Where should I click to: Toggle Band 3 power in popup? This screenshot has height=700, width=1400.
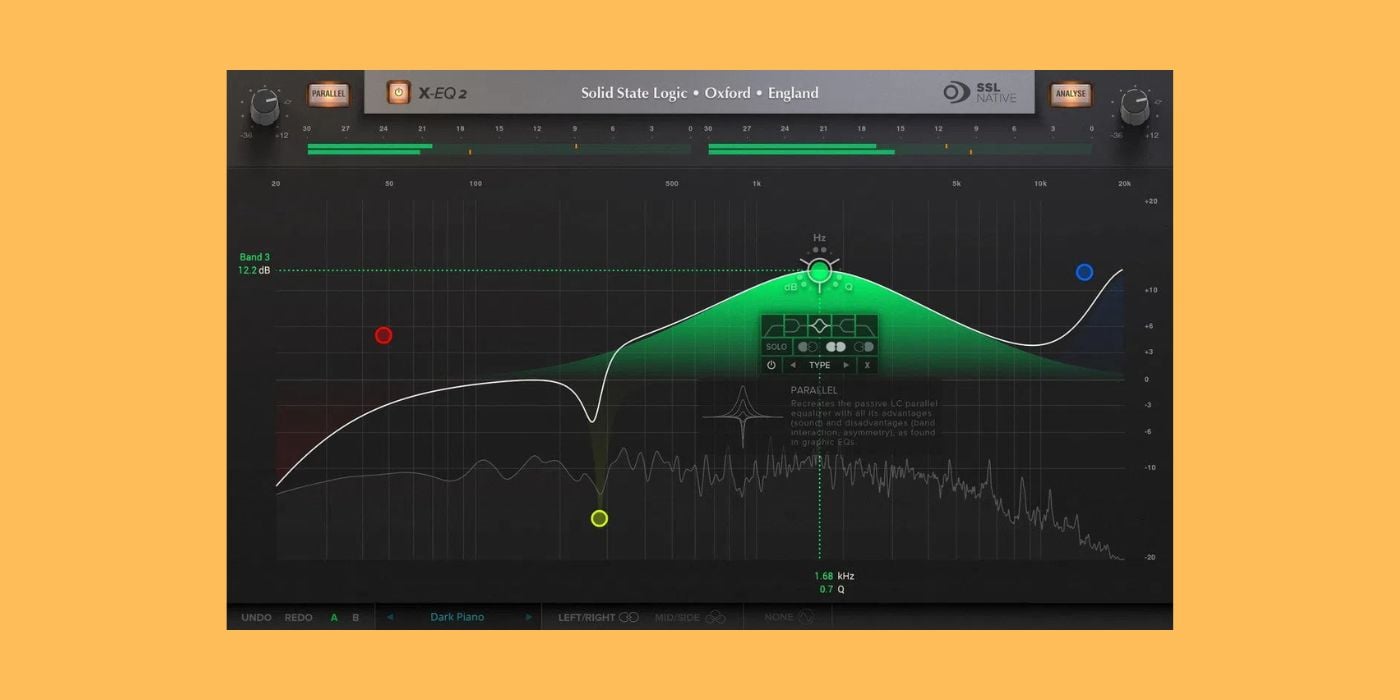(x=771, y=365)
